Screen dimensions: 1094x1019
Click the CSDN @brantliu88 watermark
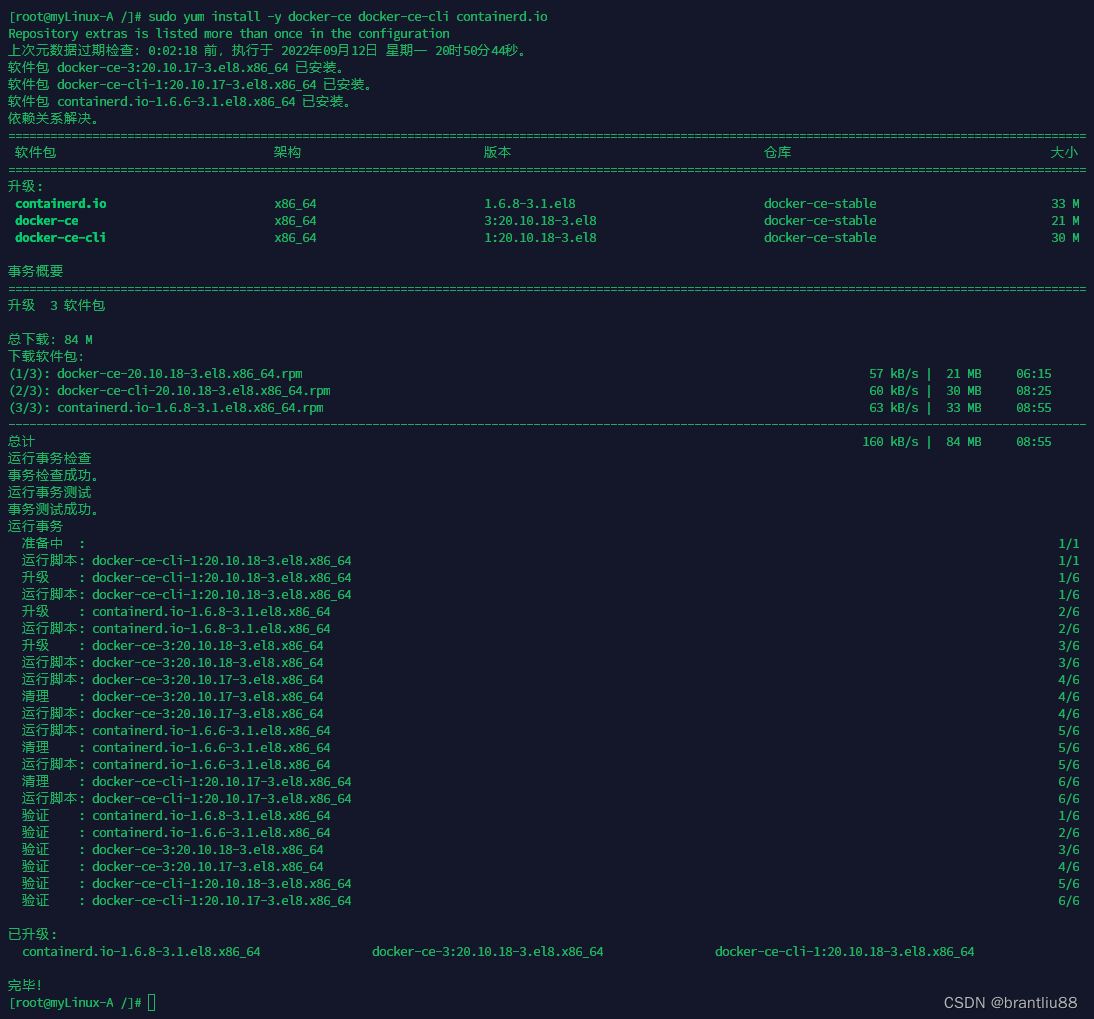click(1011, 1002)
